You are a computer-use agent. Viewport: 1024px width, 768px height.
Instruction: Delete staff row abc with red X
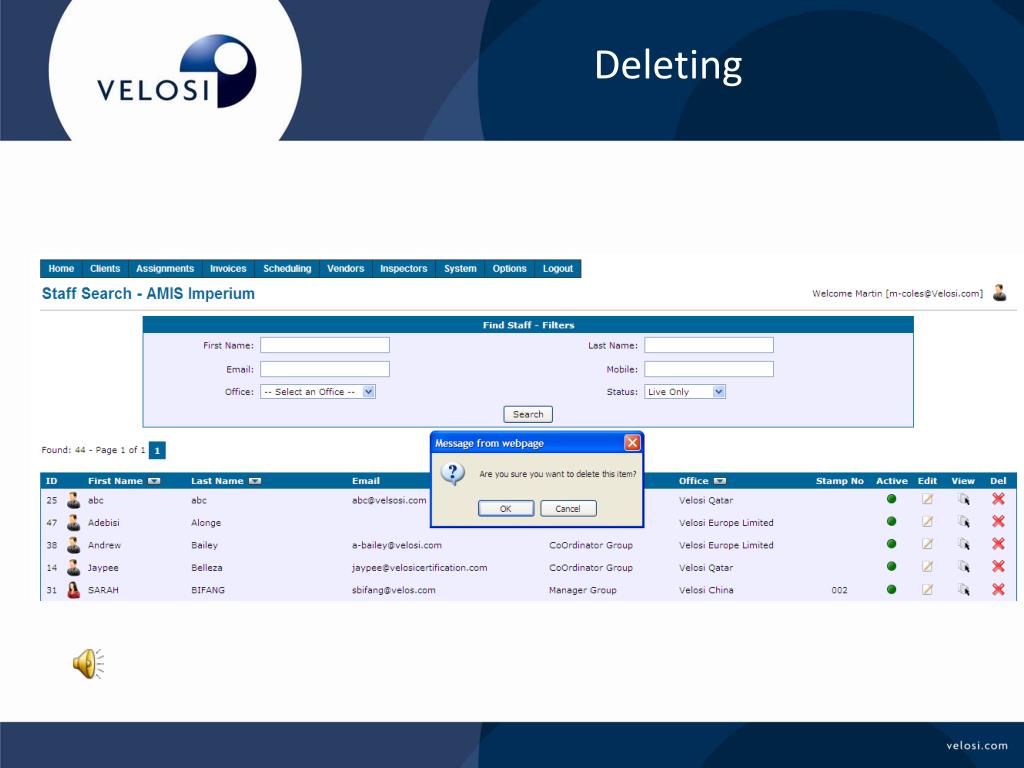[x=998, y=499]
